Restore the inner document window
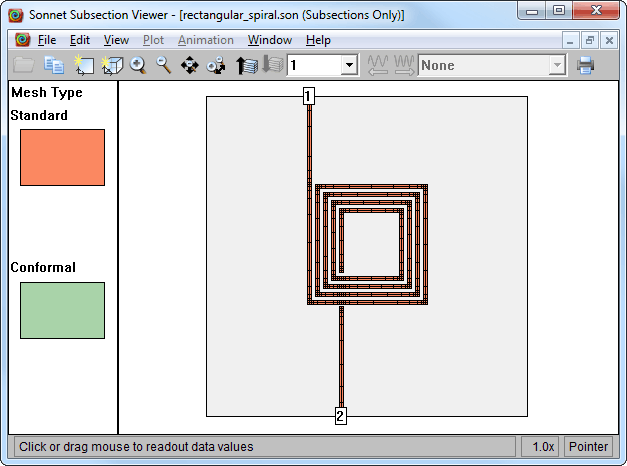 pos(590,41)
